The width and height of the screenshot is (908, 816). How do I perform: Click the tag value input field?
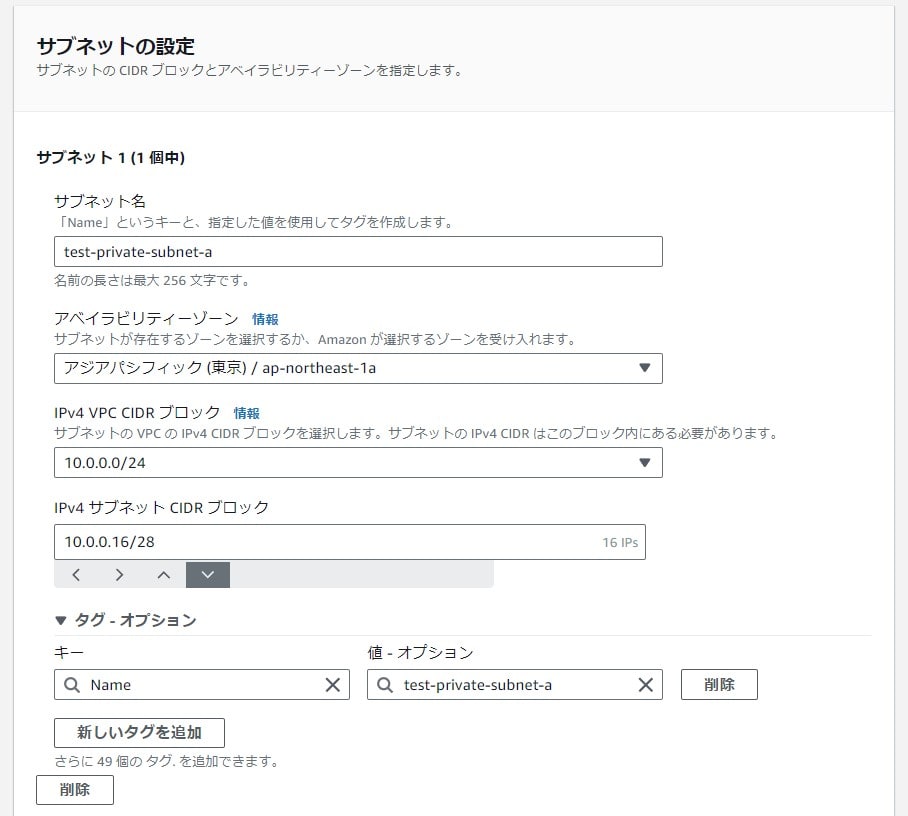coord(514,685)
